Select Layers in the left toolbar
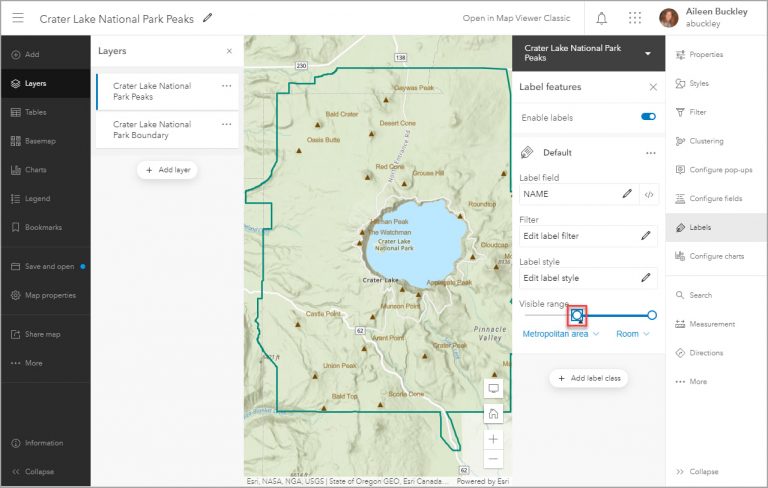This screenshot has width=768, height=488. [46, 83]
